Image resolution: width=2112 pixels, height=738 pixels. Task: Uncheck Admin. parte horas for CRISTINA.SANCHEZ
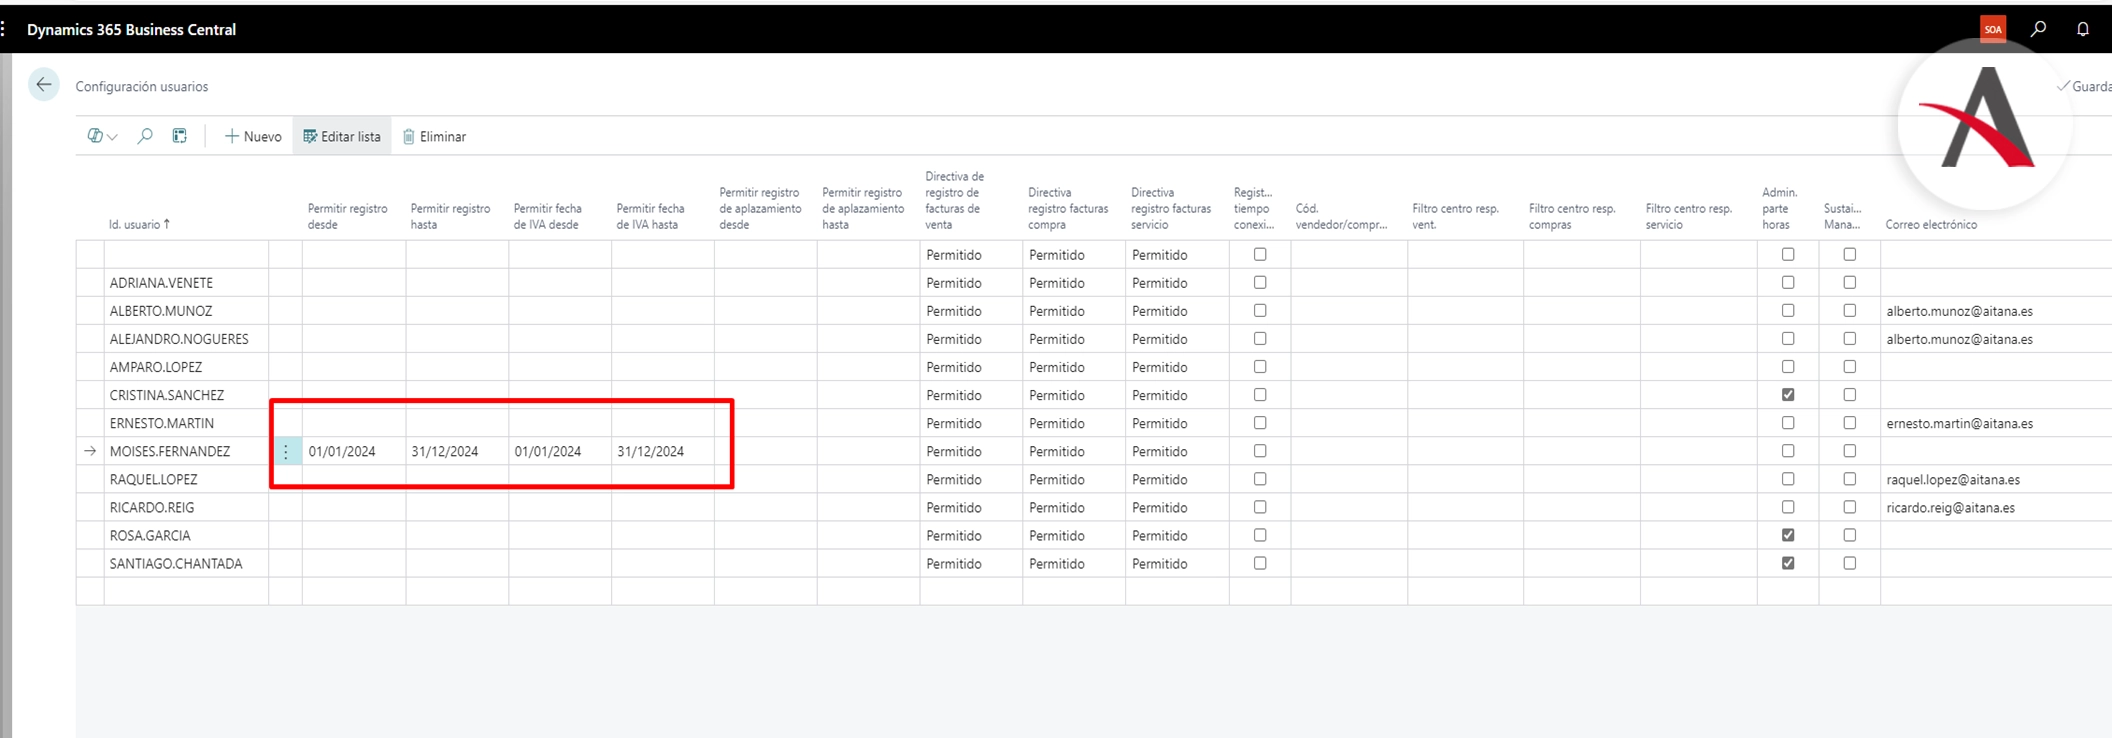1788,395
